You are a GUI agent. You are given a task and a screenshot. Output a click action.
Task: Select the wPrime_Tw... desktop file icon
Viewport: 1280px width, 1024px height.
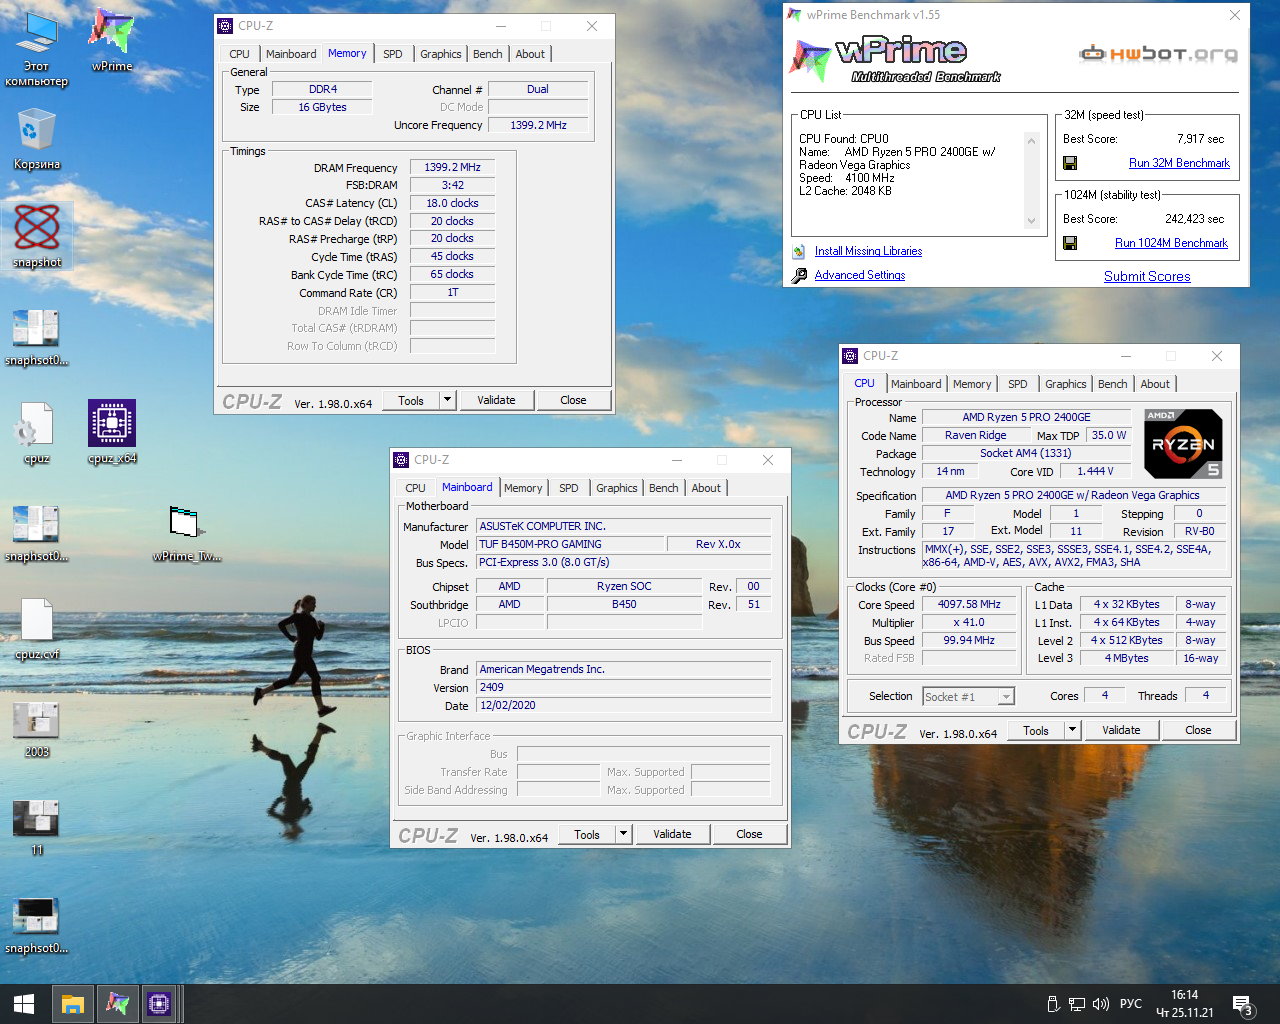186,532
